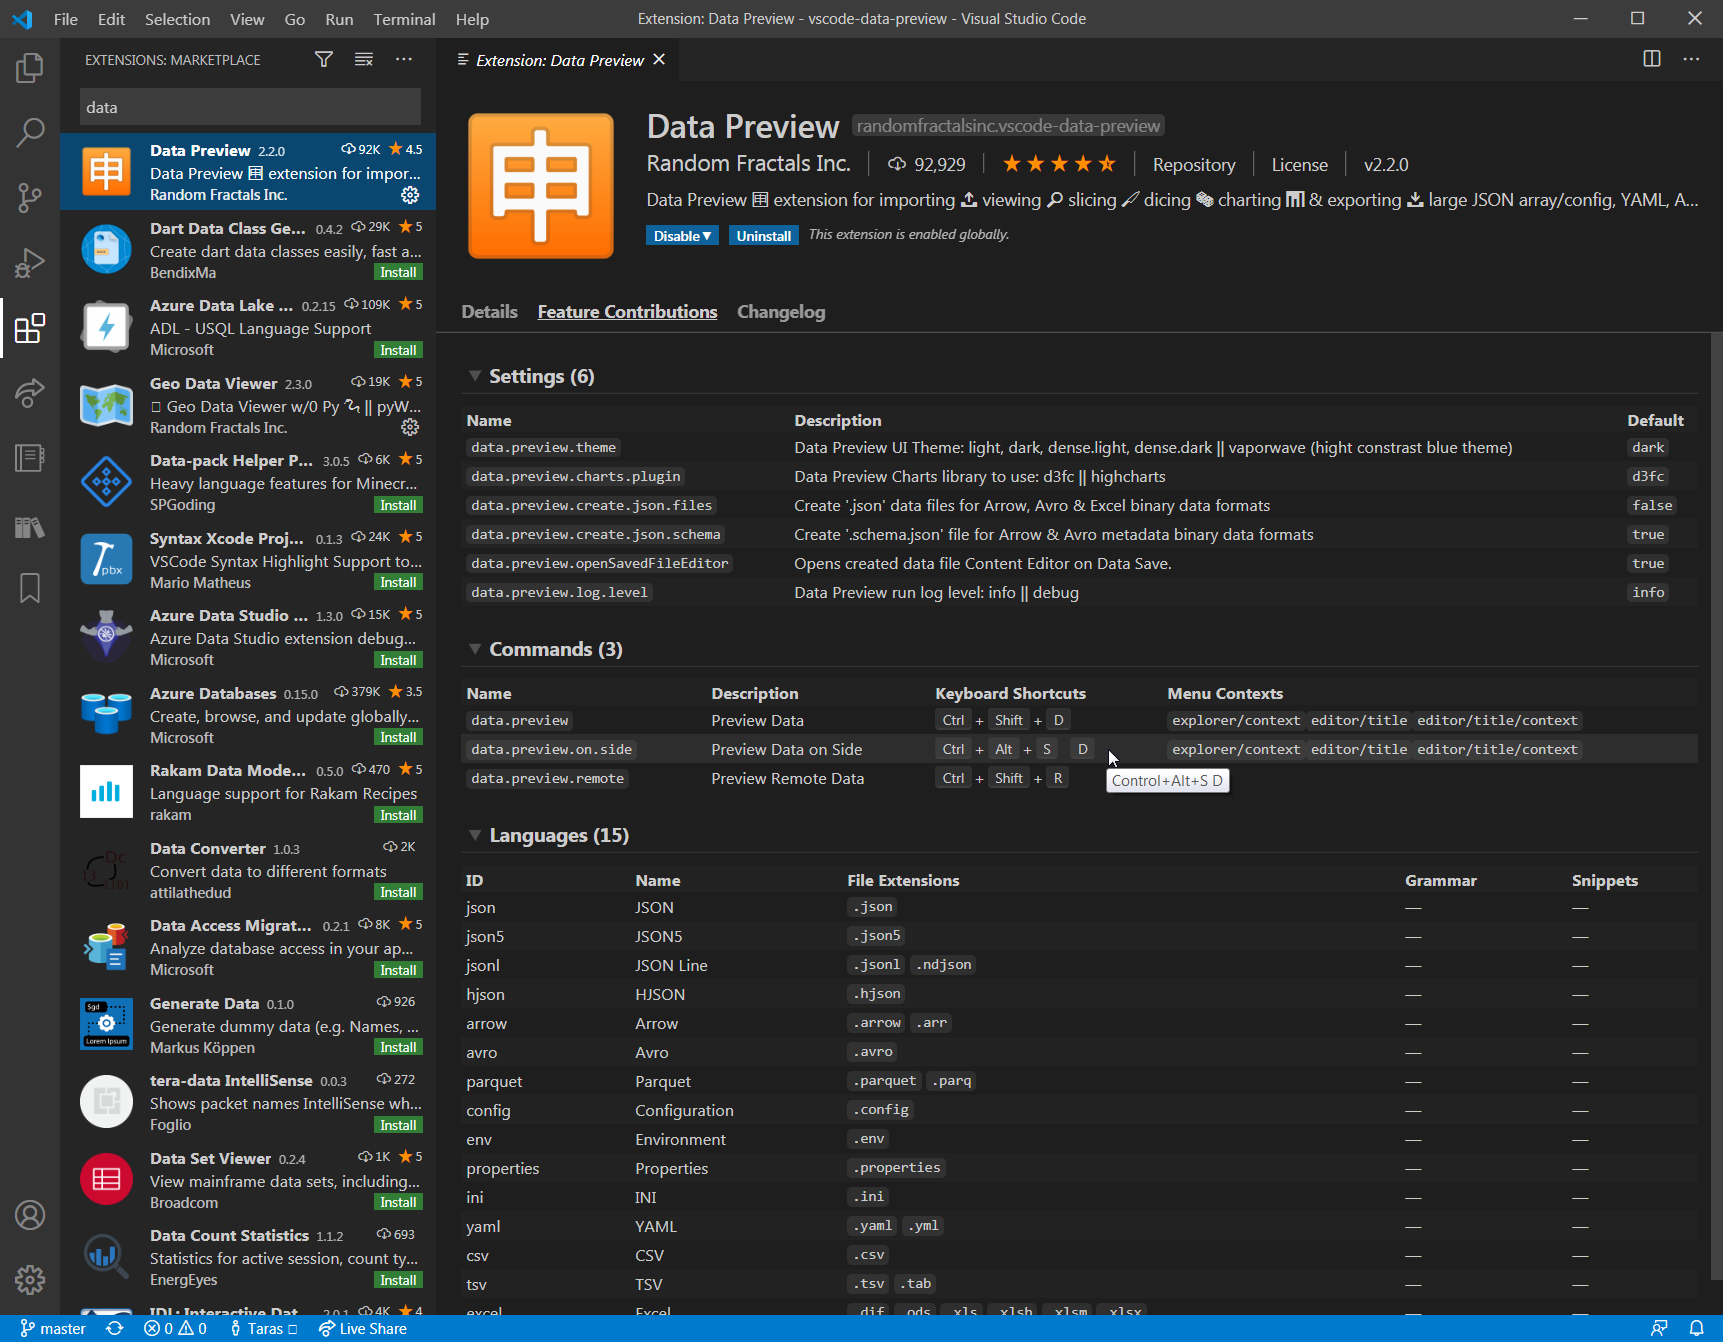Viewport: 1723px width, 1342px height.
Task: Select the Extensions view icon
Action: [x=30, y=328]
